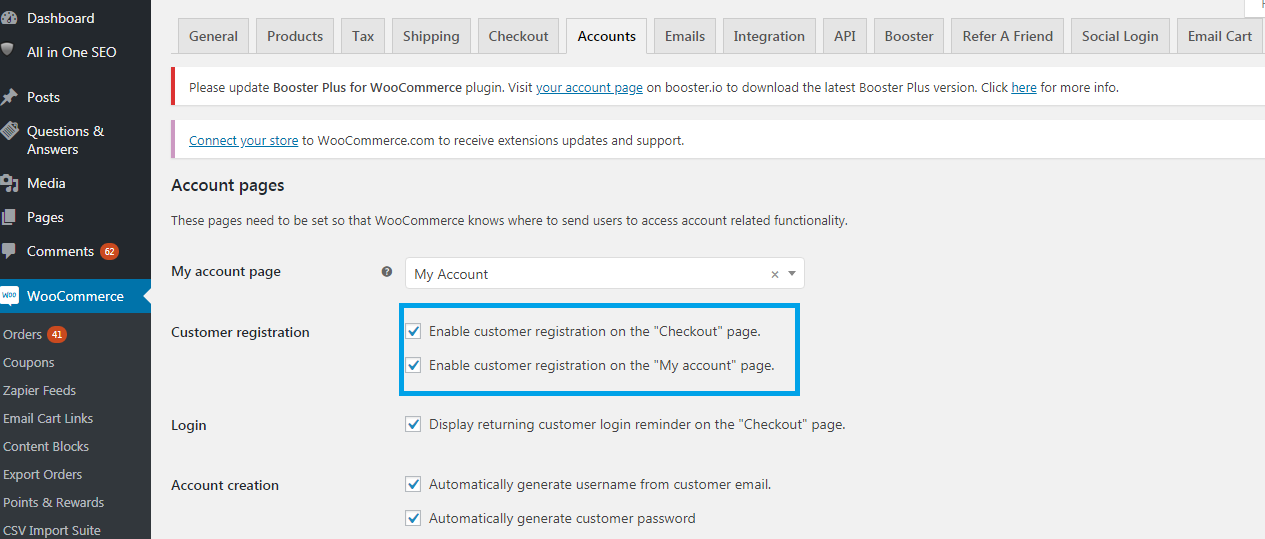Click the Comments bubble icon

9,251
